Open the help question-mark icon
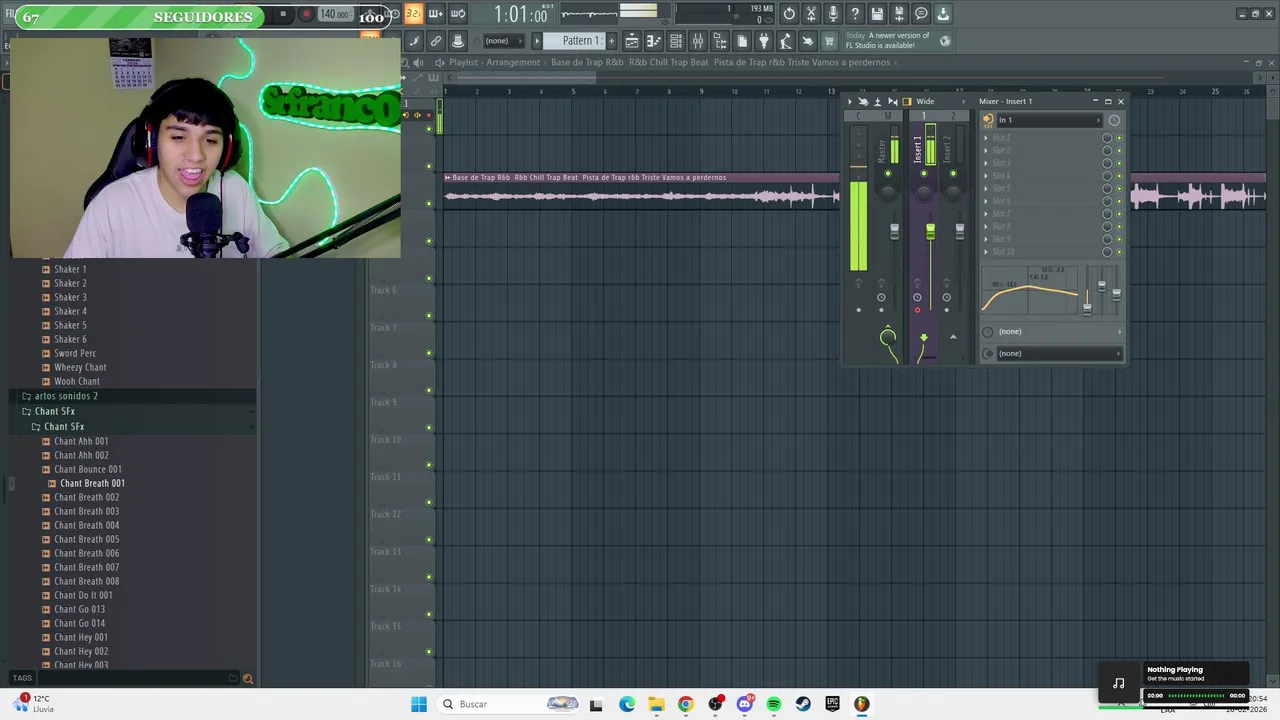This screenshot has width=1280, height=720. (855, 14)
